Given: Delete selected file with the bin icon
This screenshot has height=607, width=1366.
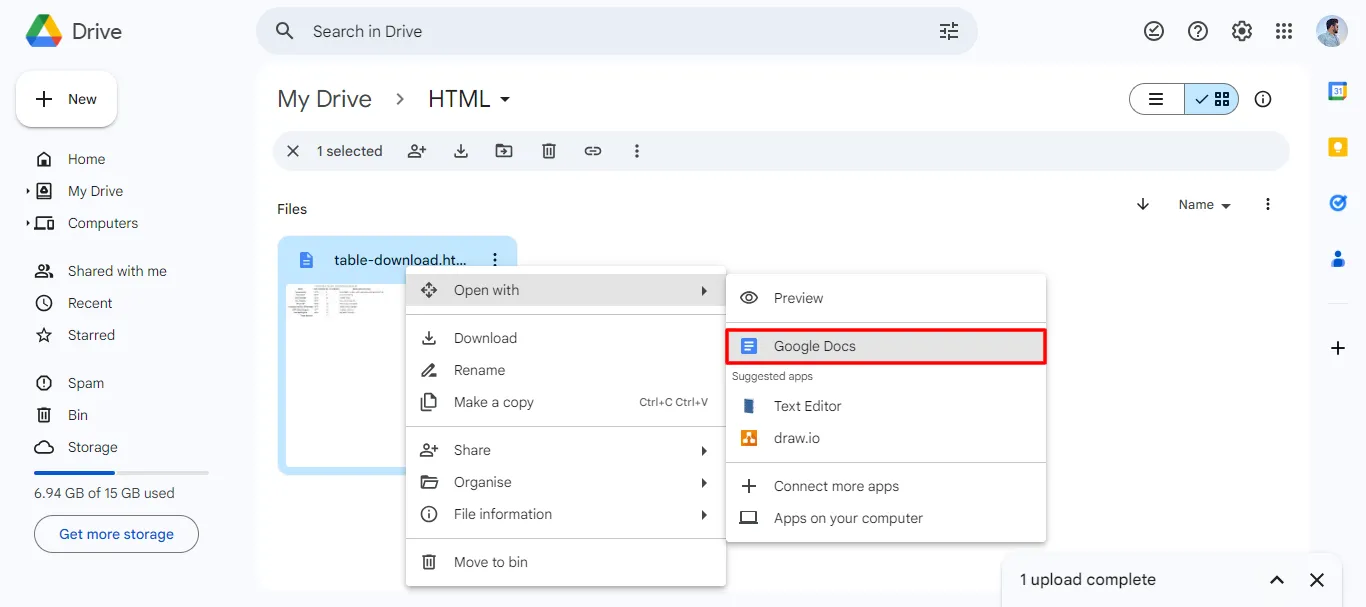Looking at the screenshot, I should (548, 150).
